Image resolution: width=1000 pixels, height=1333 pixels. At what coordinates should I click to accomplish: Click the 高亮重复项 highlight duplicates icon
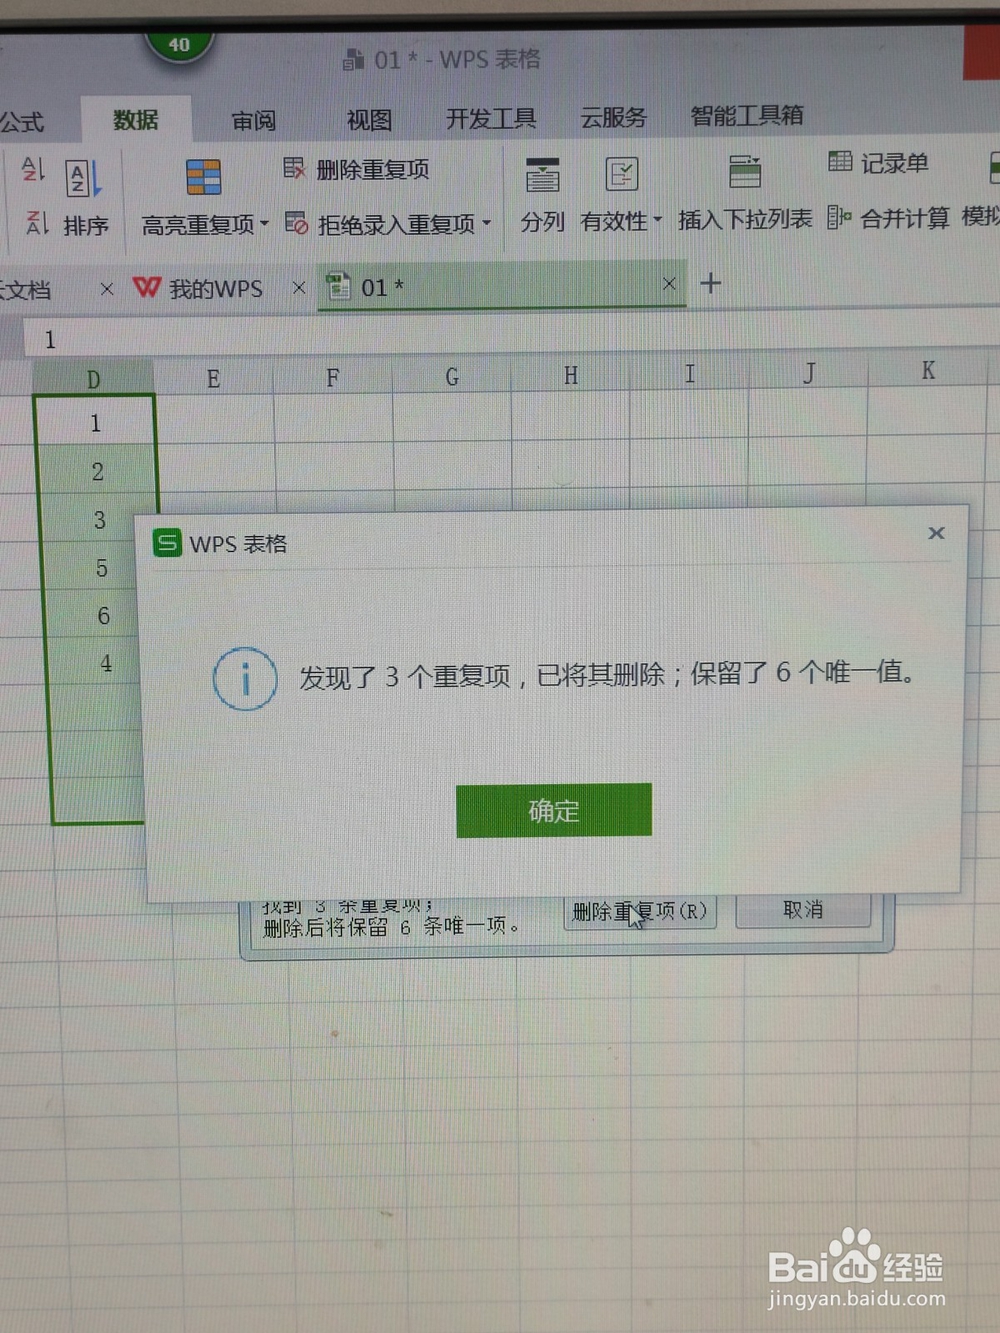[204, 177]
